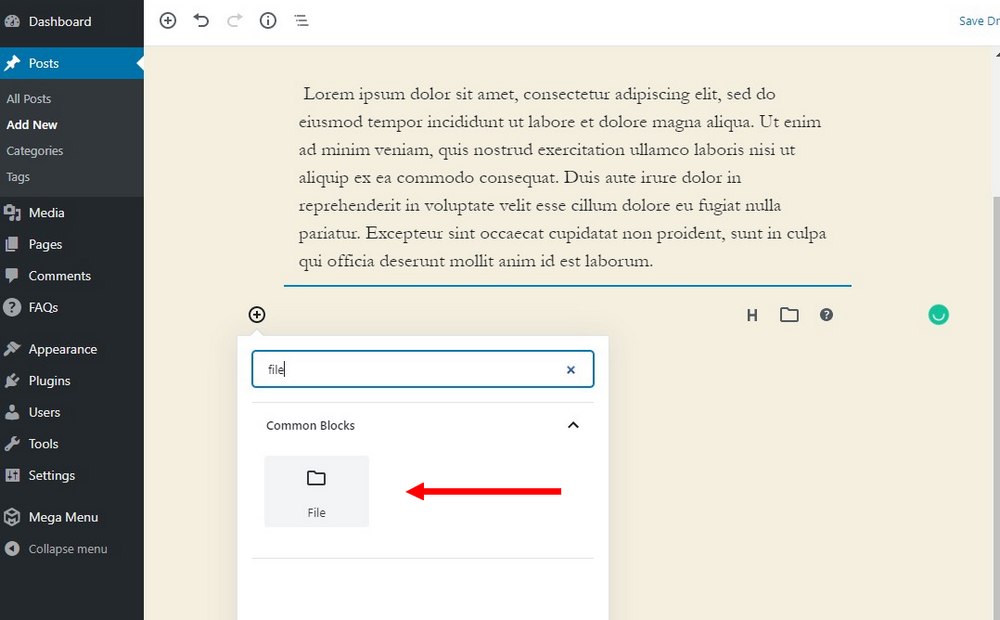
Task: Click the green smiley status icon
Action: pyautogui.click(x=938, y=314)
